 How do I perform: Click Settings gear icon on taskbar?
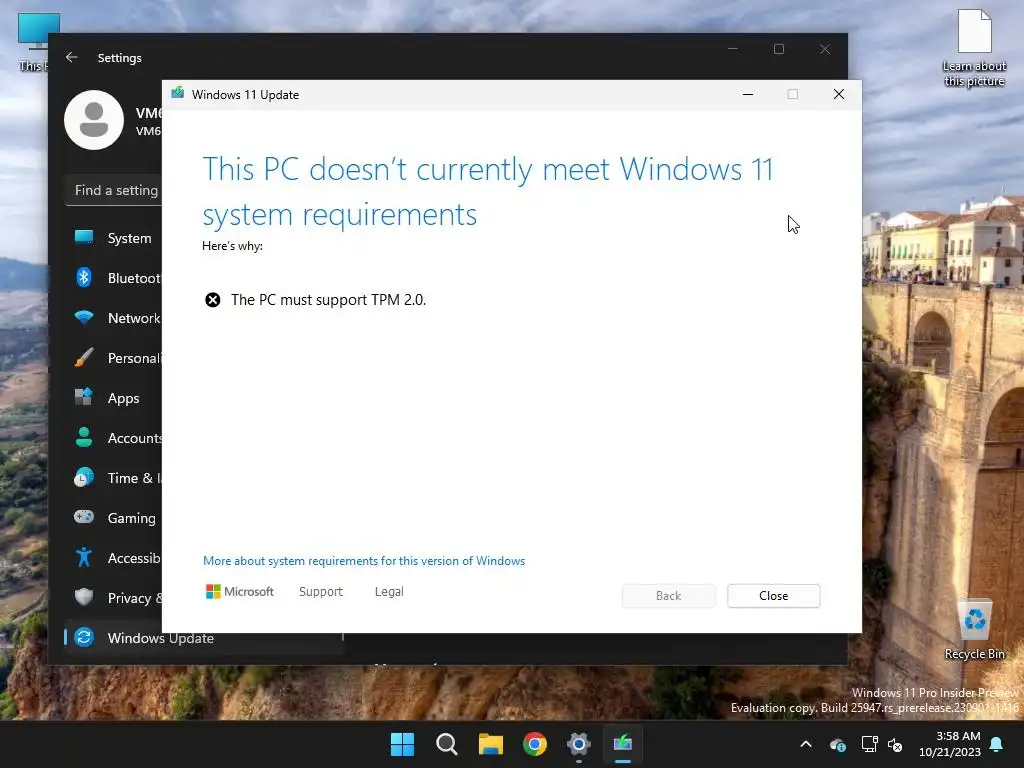pos(579,744)
